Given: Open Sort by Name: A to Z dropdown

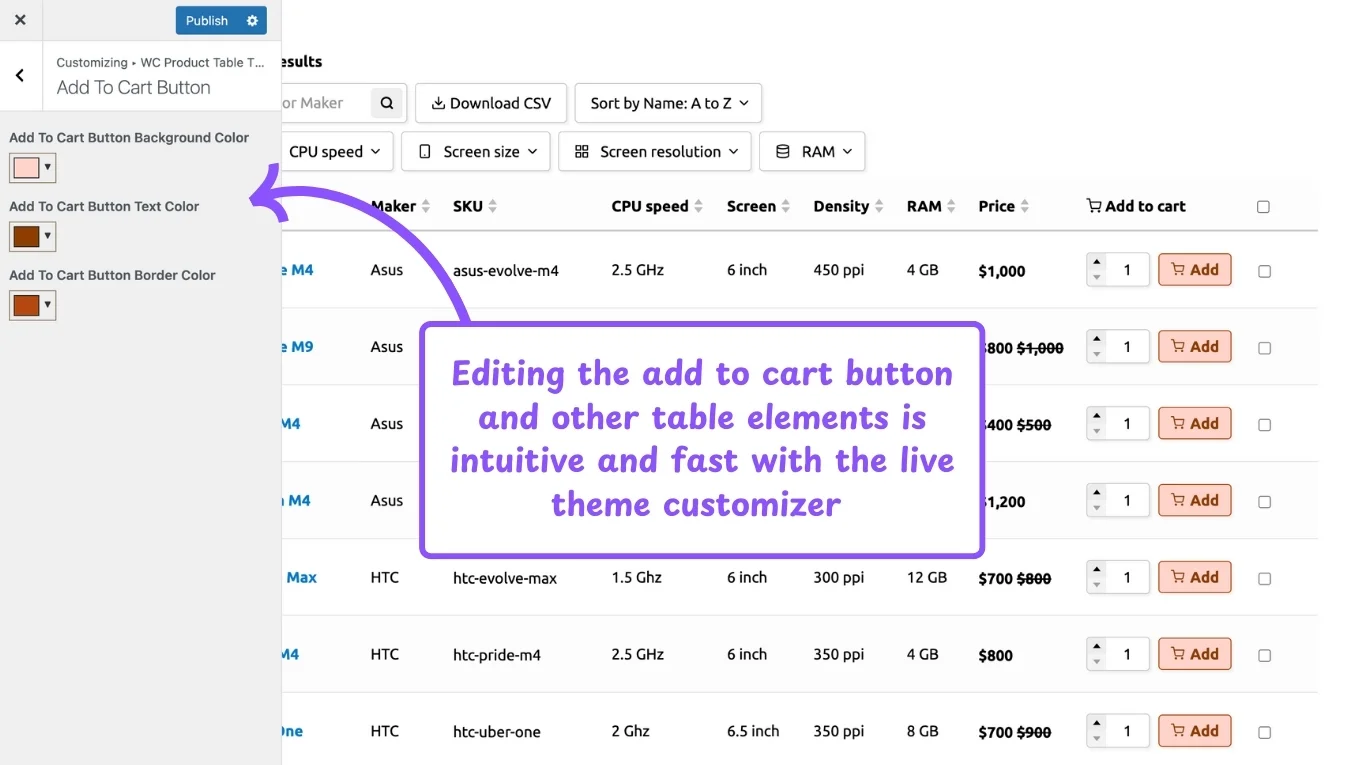Looking at the screenshot, I should 668,103.
